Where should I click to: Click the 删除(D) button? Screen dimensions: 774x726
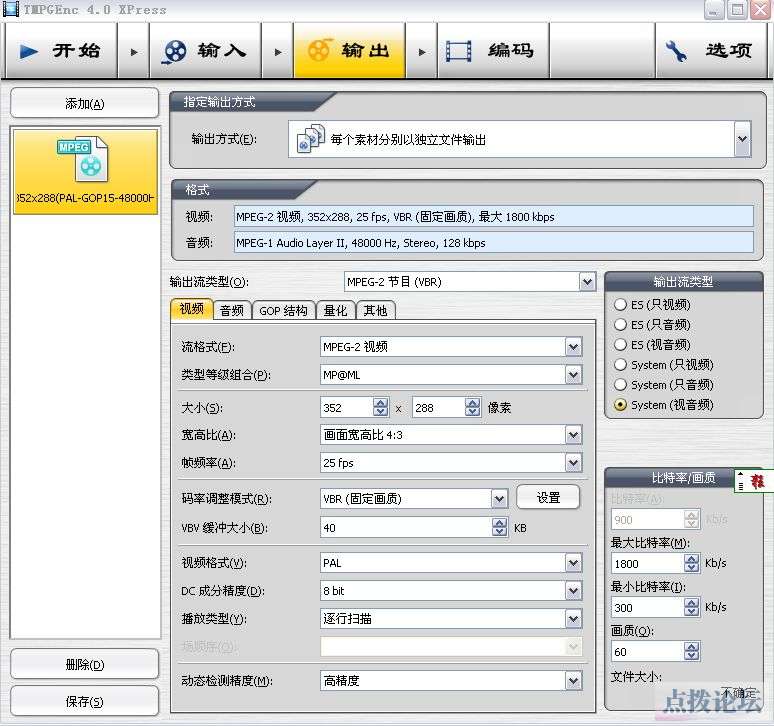(x=84, y=664)
